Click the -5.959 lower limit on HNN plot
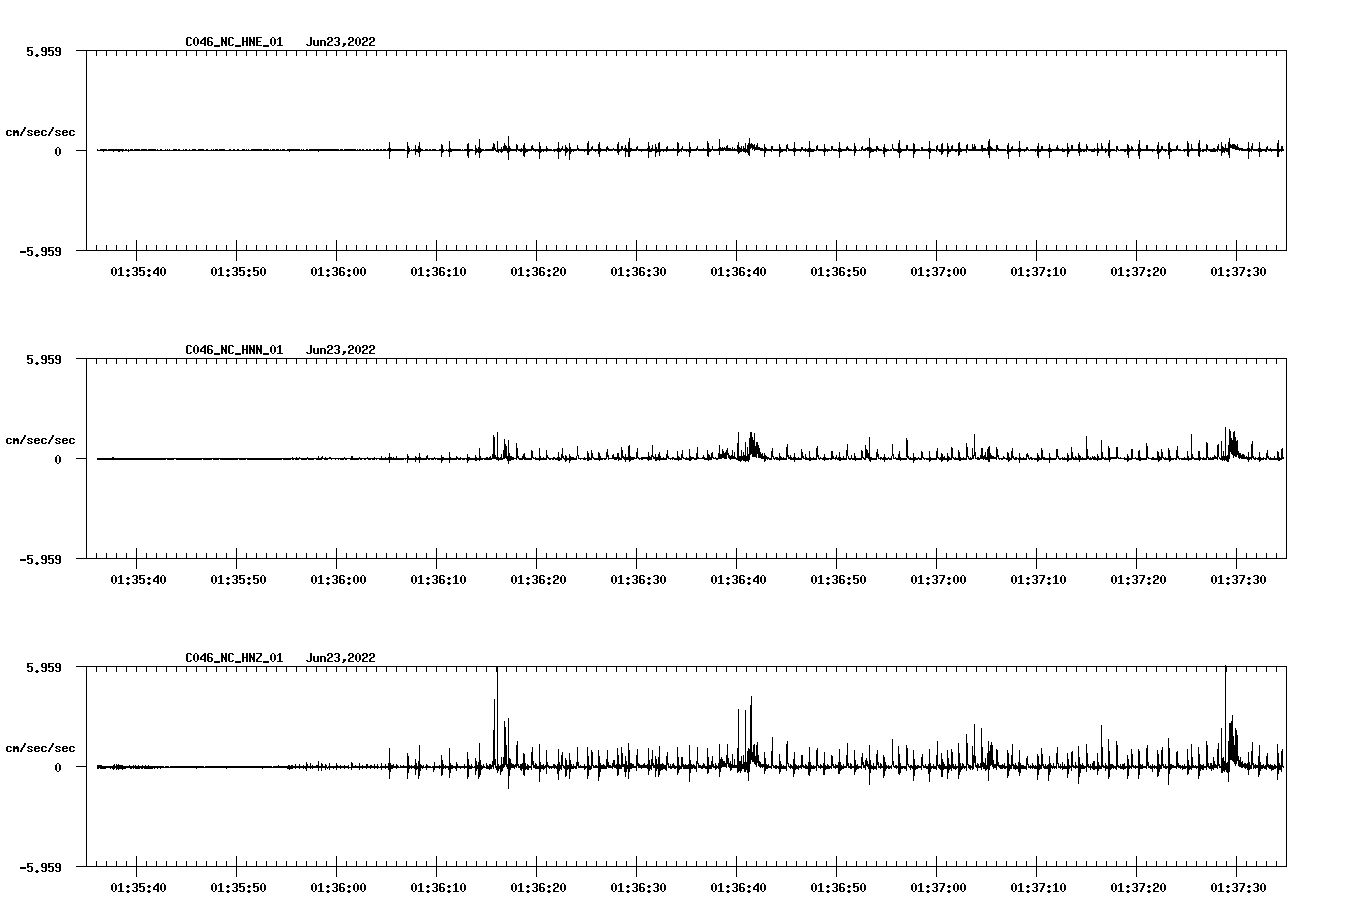The height and width of the screenshot is (924, 1358). tap(40, 560)
